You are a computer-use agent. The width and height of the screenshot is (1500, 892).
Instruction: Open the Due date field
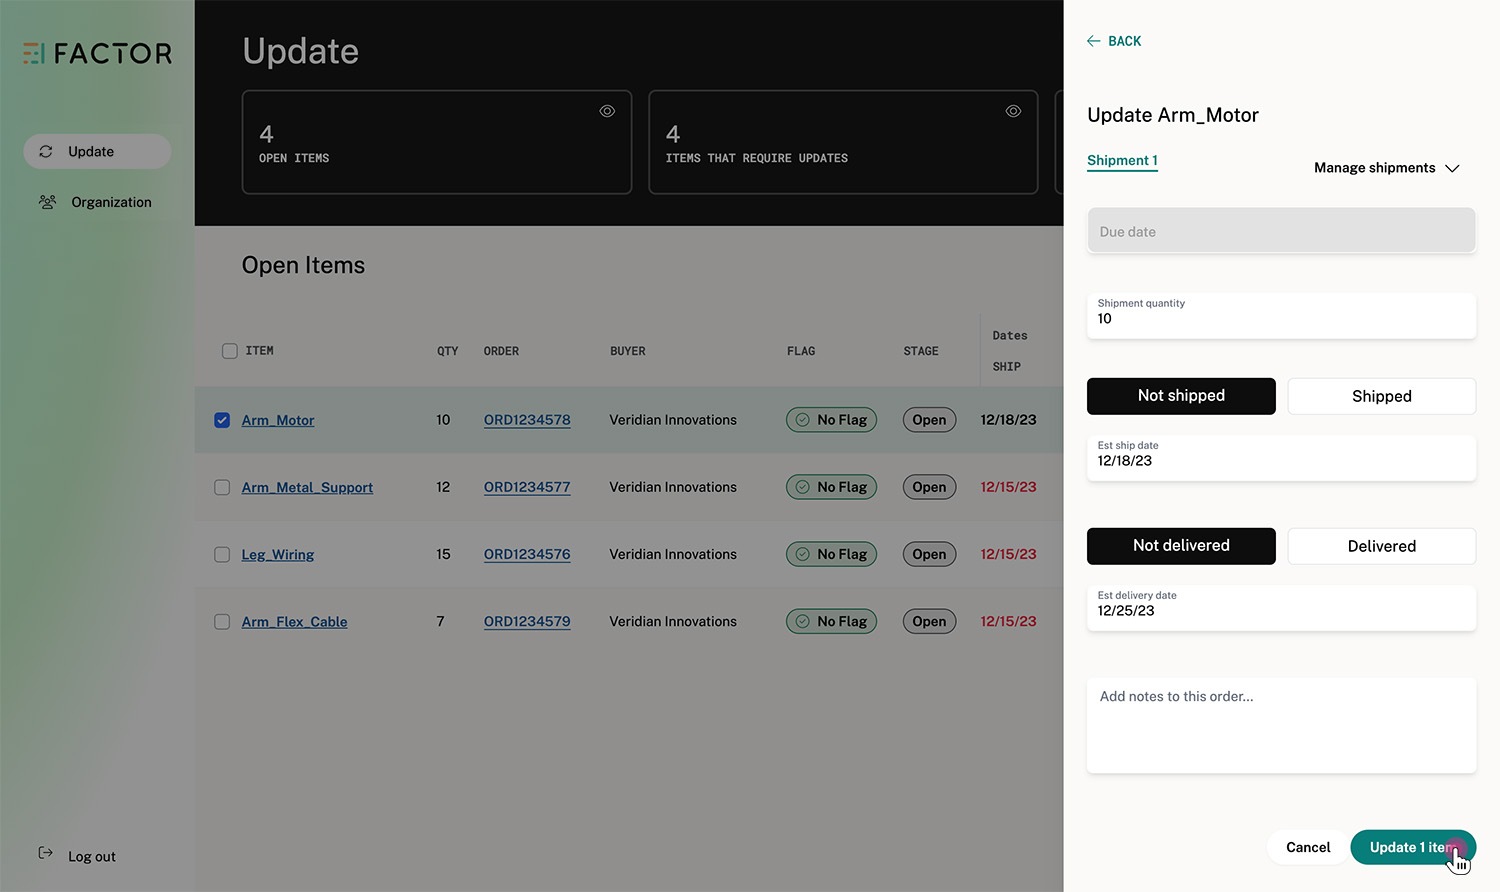[x=1281, y=231]
